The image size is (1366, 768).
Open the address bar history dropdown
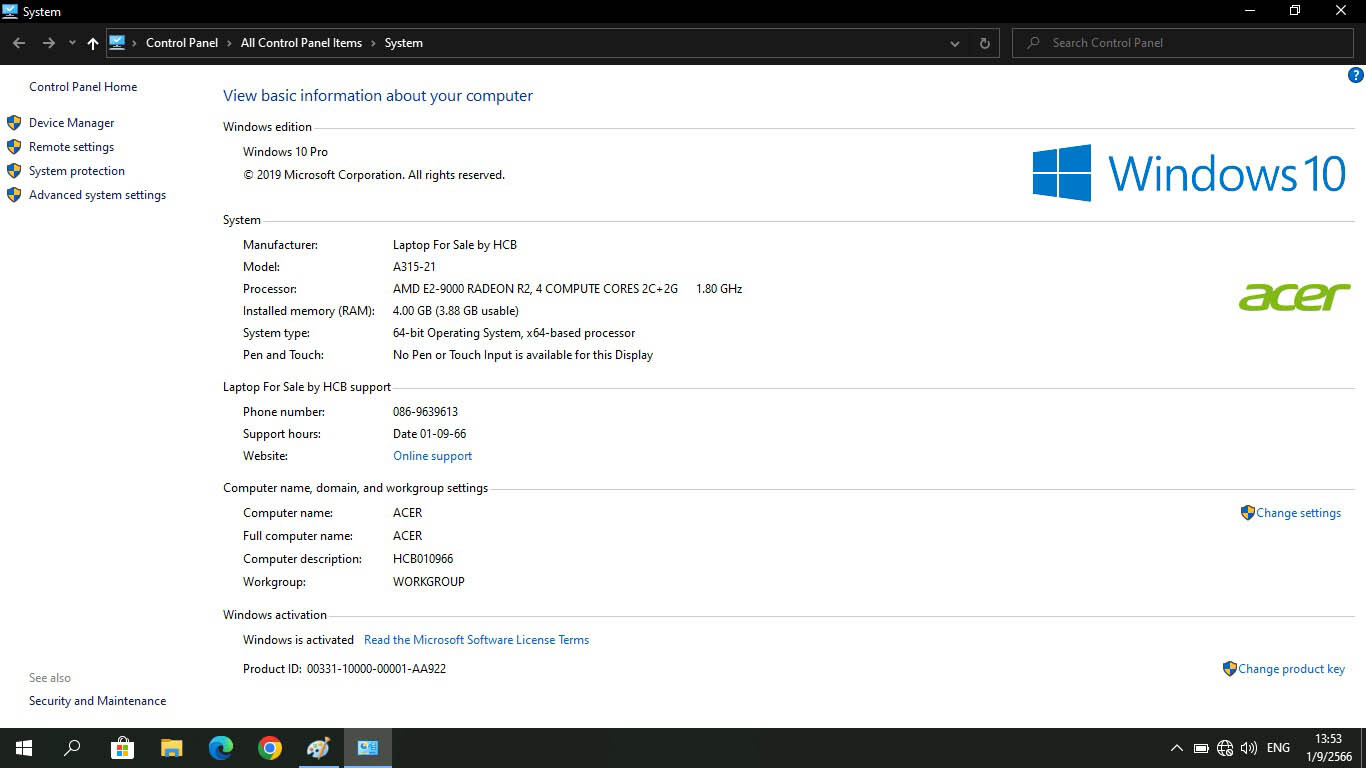(955, 43)
